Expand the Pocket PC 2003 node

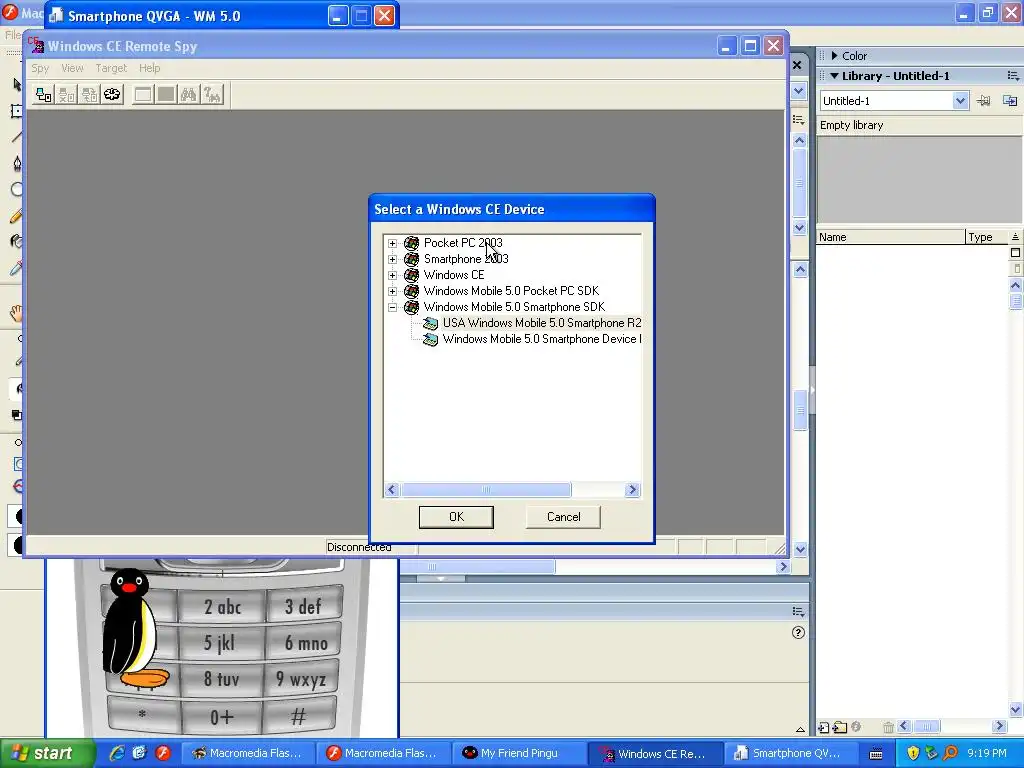tap(392, 243)
